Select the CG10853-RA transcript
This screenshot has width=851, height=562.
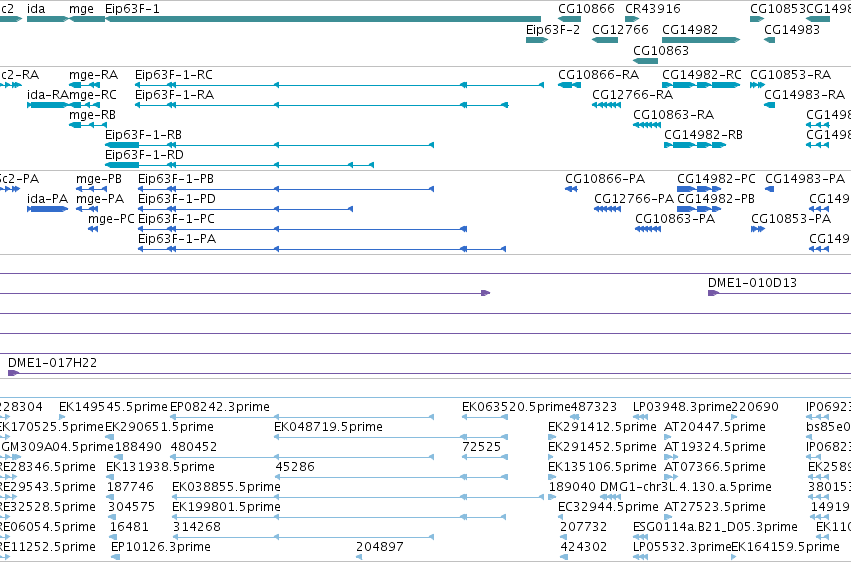(757, 85)
